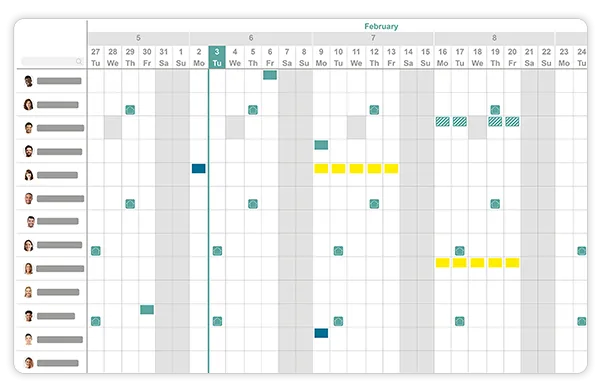The image size is (600, 390).
Task: Click the home icon just above Tuesday 17's yellow block
Action: pos(460,251)
